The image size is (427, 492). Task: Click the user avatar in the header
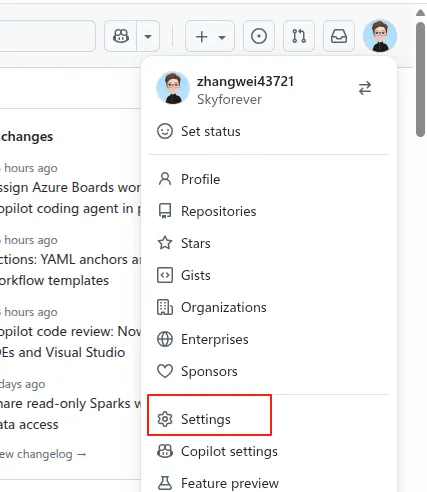click(x=380, y=36)
